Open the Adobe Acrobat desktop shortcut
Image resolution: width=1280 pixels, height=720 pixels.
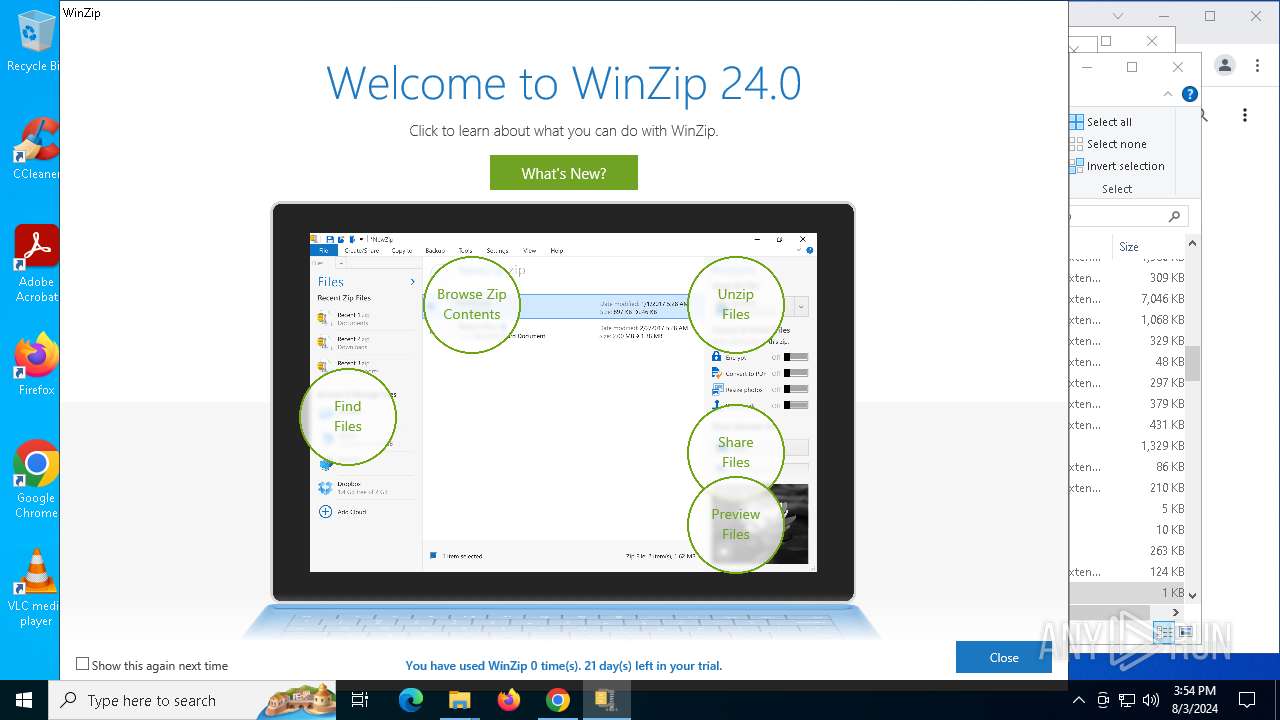pyautogui.click(x=36, y=263)
